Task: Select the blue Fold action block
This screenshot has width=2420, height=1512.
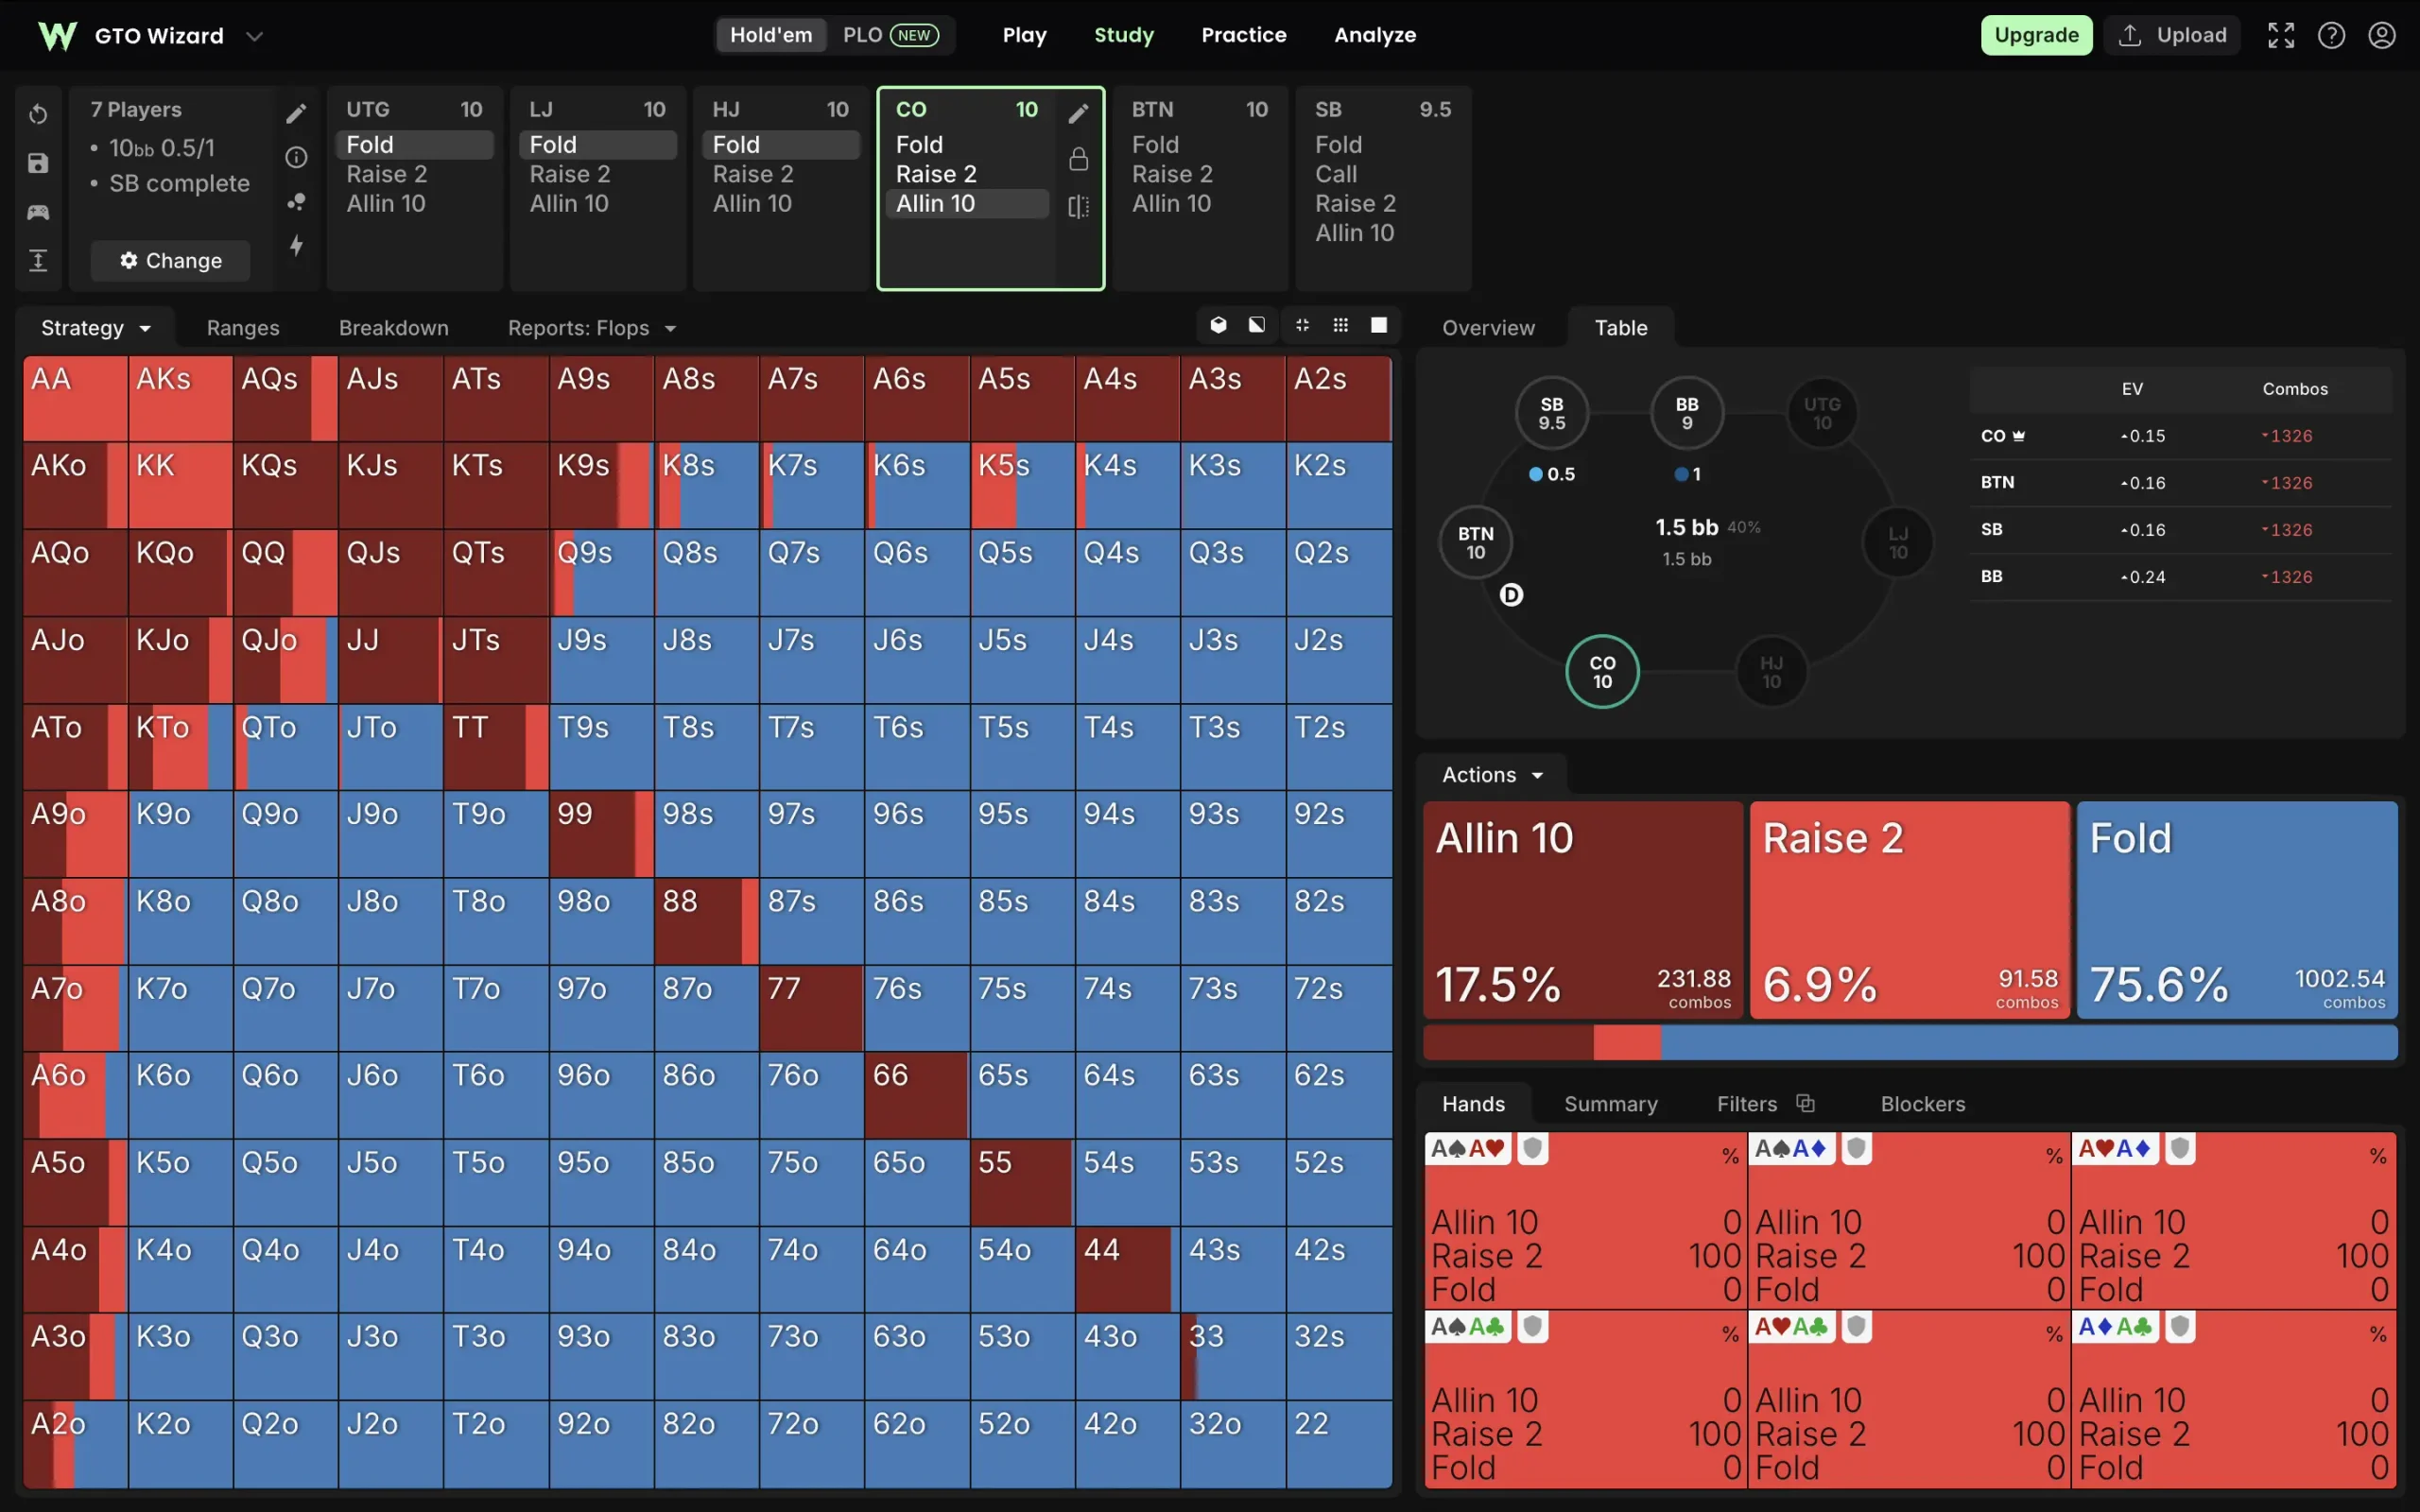Action: click(x=2237, y=910)
